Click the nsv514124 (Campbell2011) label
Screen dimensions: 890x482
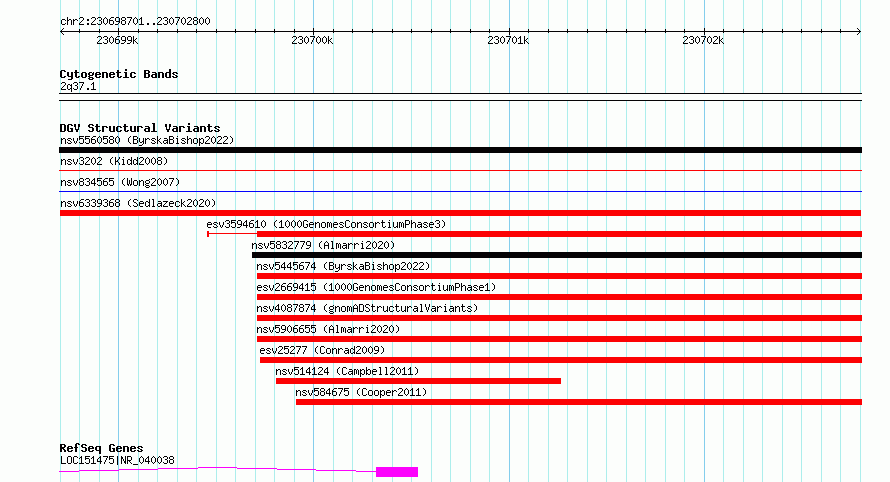(347, 371)
